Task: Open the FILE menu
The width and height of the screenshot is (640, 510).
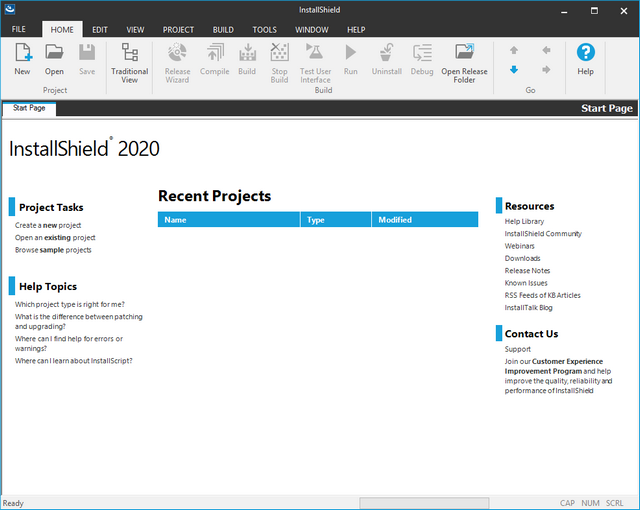Action: 19,30
